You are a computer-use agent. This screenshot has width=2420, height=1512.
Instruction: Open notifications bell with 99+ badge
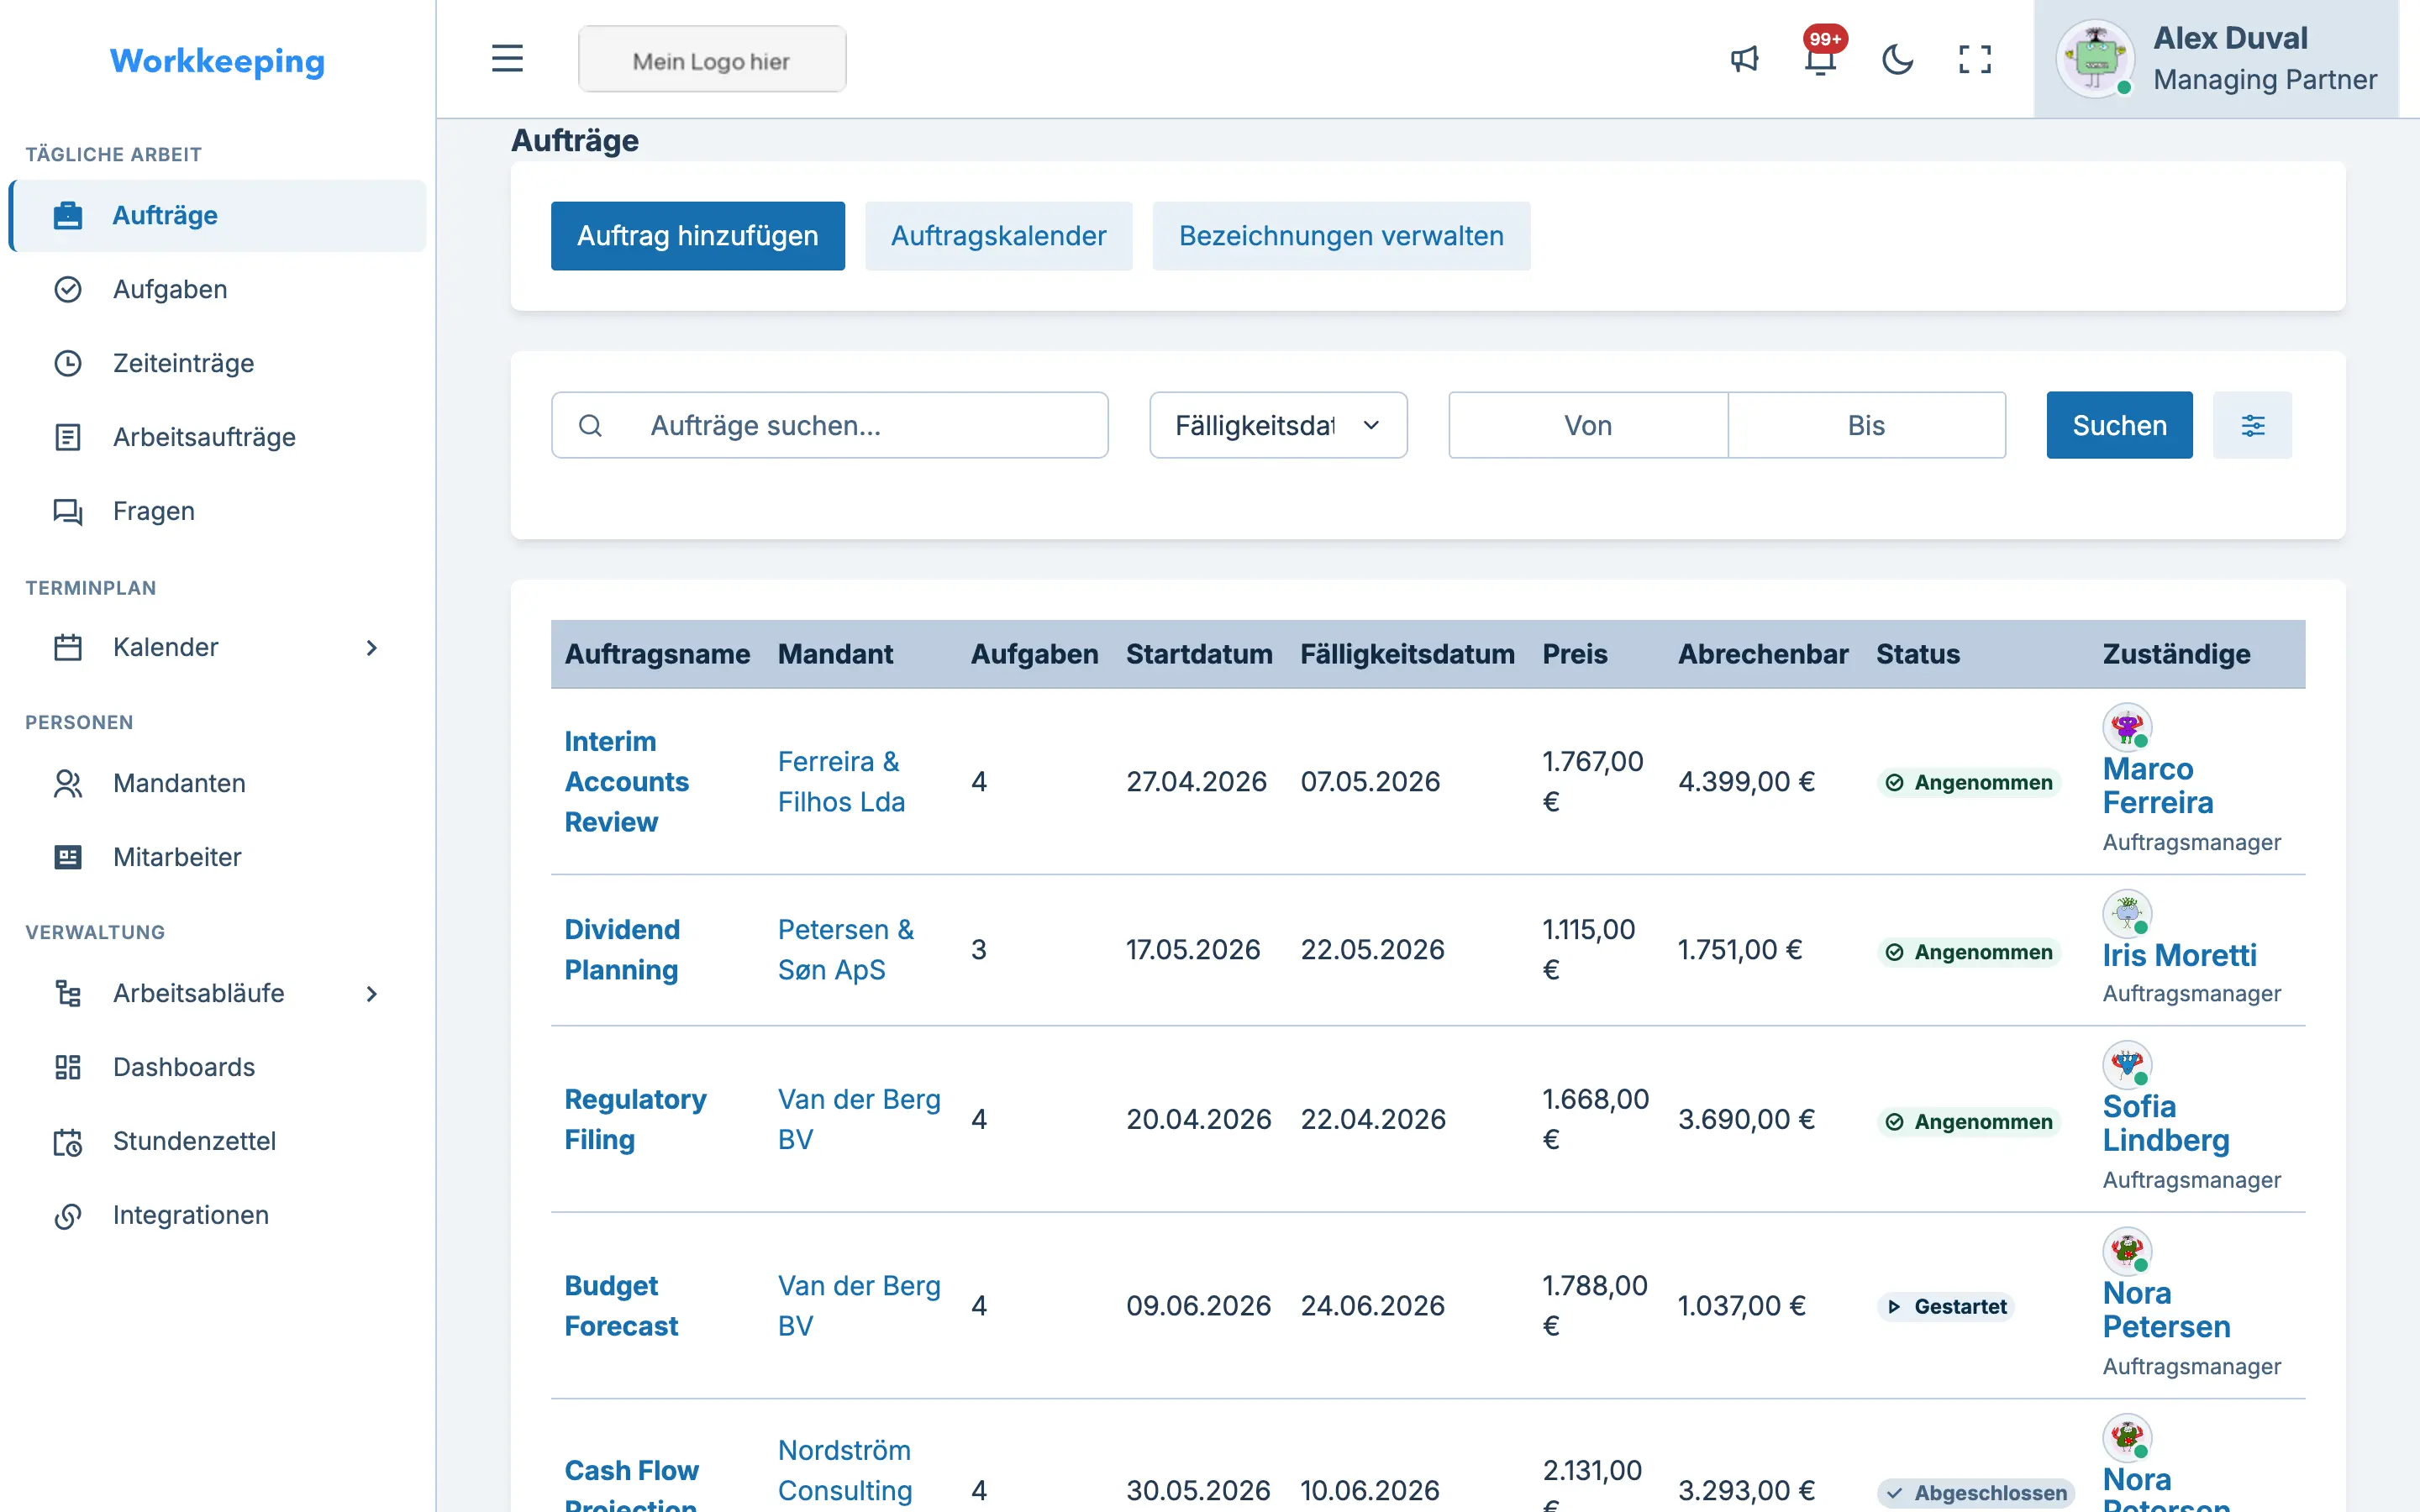[x=1821, y=59]
